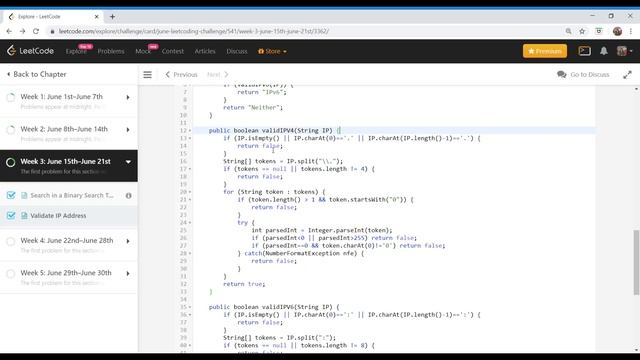Open the playground terminal icon

coord(584,51)
